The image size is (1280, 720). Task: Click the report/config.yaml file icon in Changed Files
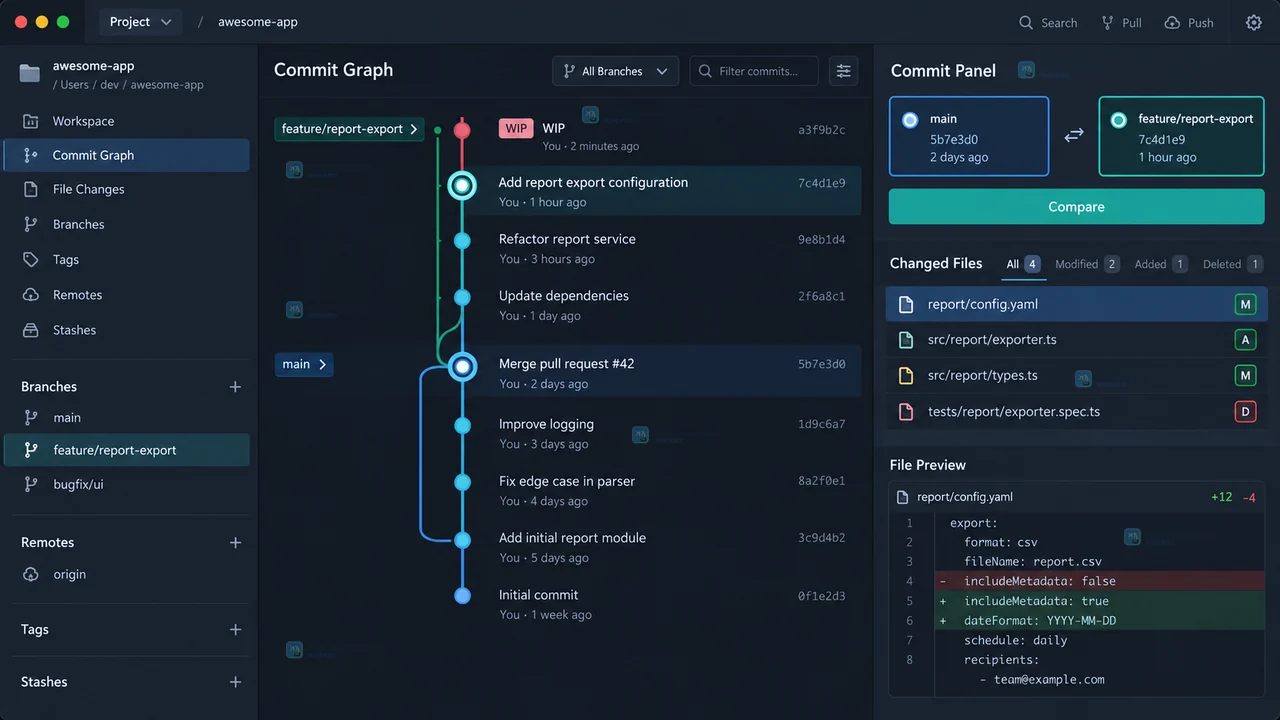906,304
